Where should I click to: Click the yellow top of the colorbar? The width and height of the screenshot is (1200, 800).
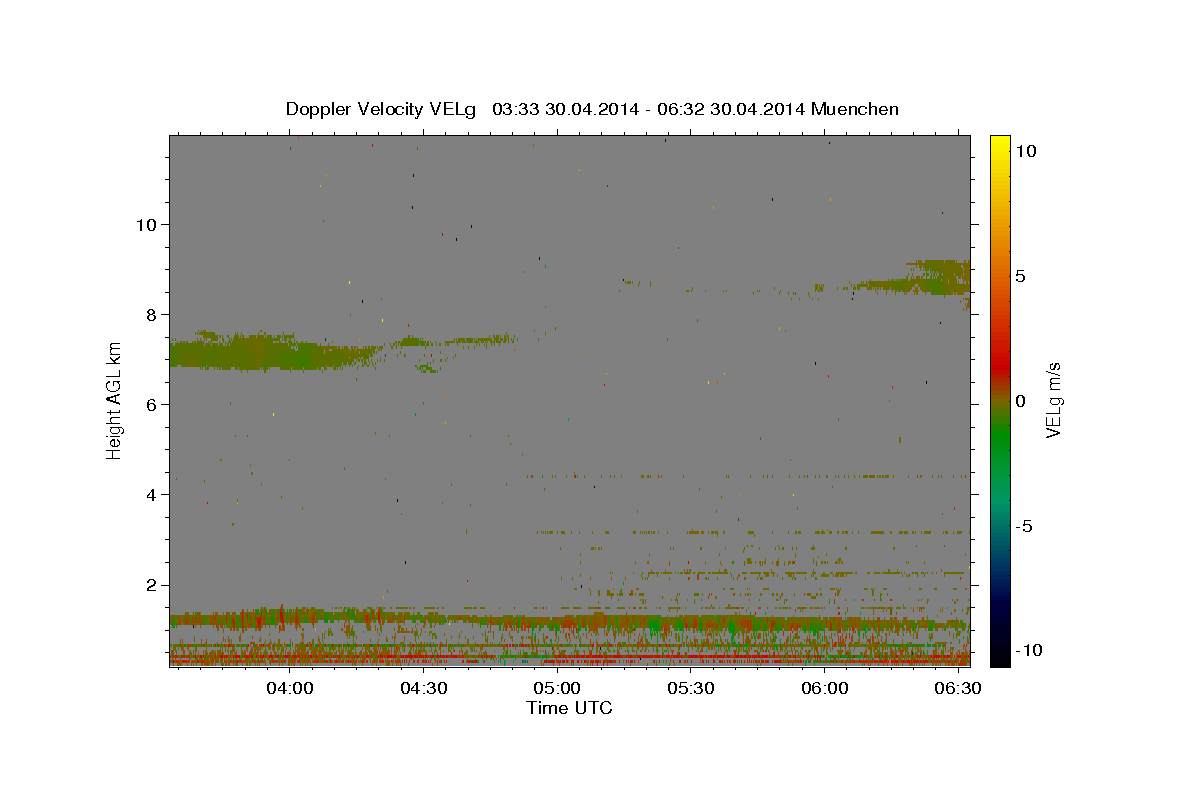999,145
